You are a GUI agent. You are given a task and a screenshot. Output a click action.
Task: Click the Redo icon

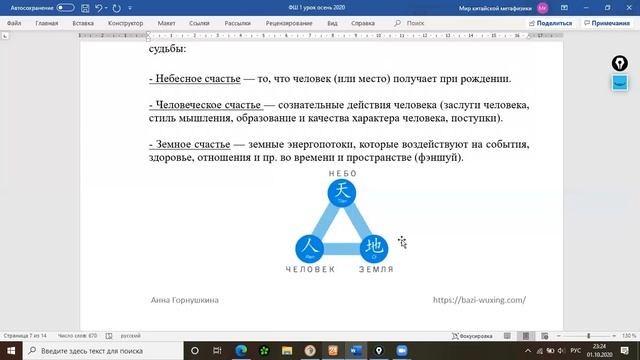click(117, 8)
